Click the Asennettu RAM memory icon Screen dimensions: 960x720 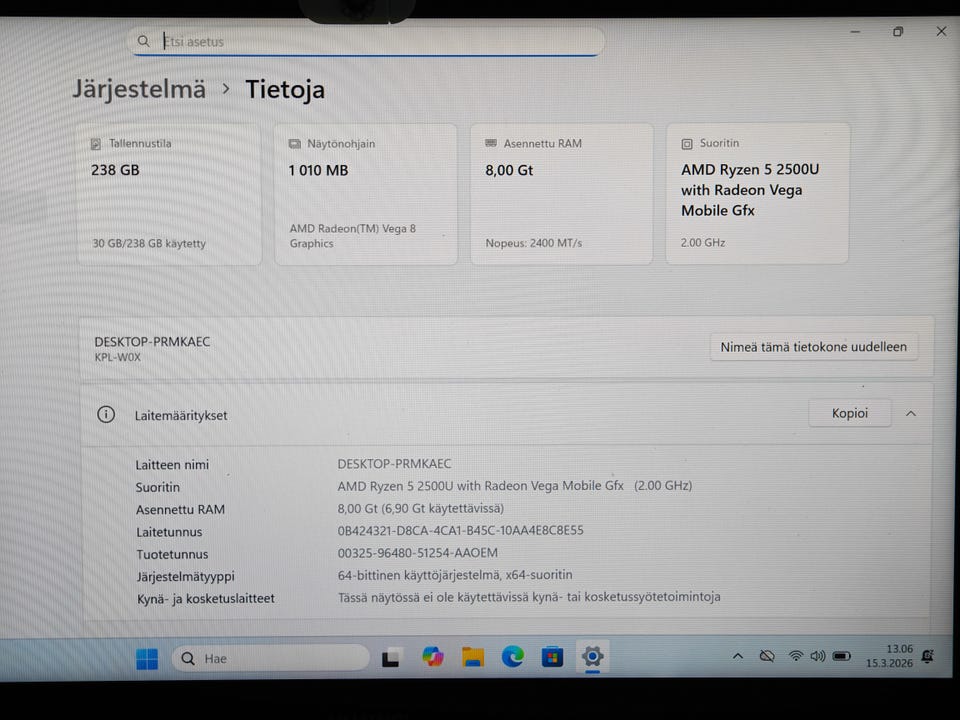(491, 143)
